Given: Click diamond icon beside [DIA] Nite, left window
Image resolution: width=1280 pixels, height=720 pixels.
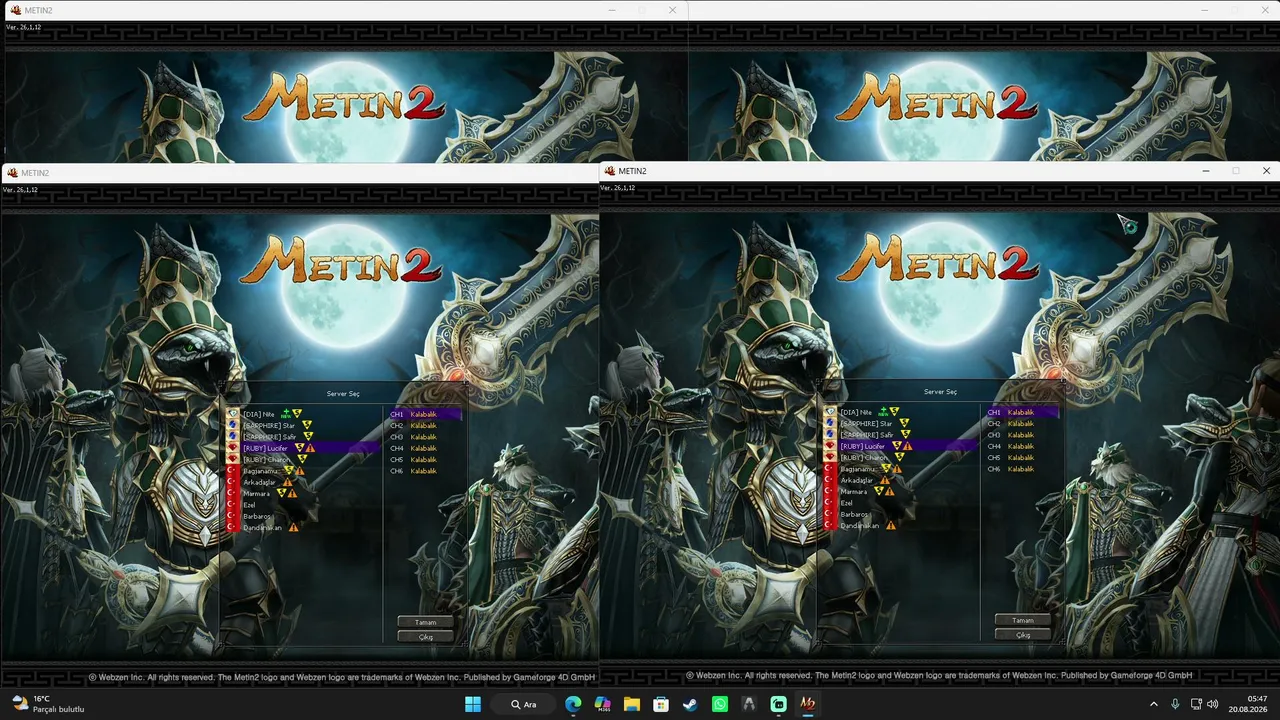Looking at the screenshot, I should point(234,414).
